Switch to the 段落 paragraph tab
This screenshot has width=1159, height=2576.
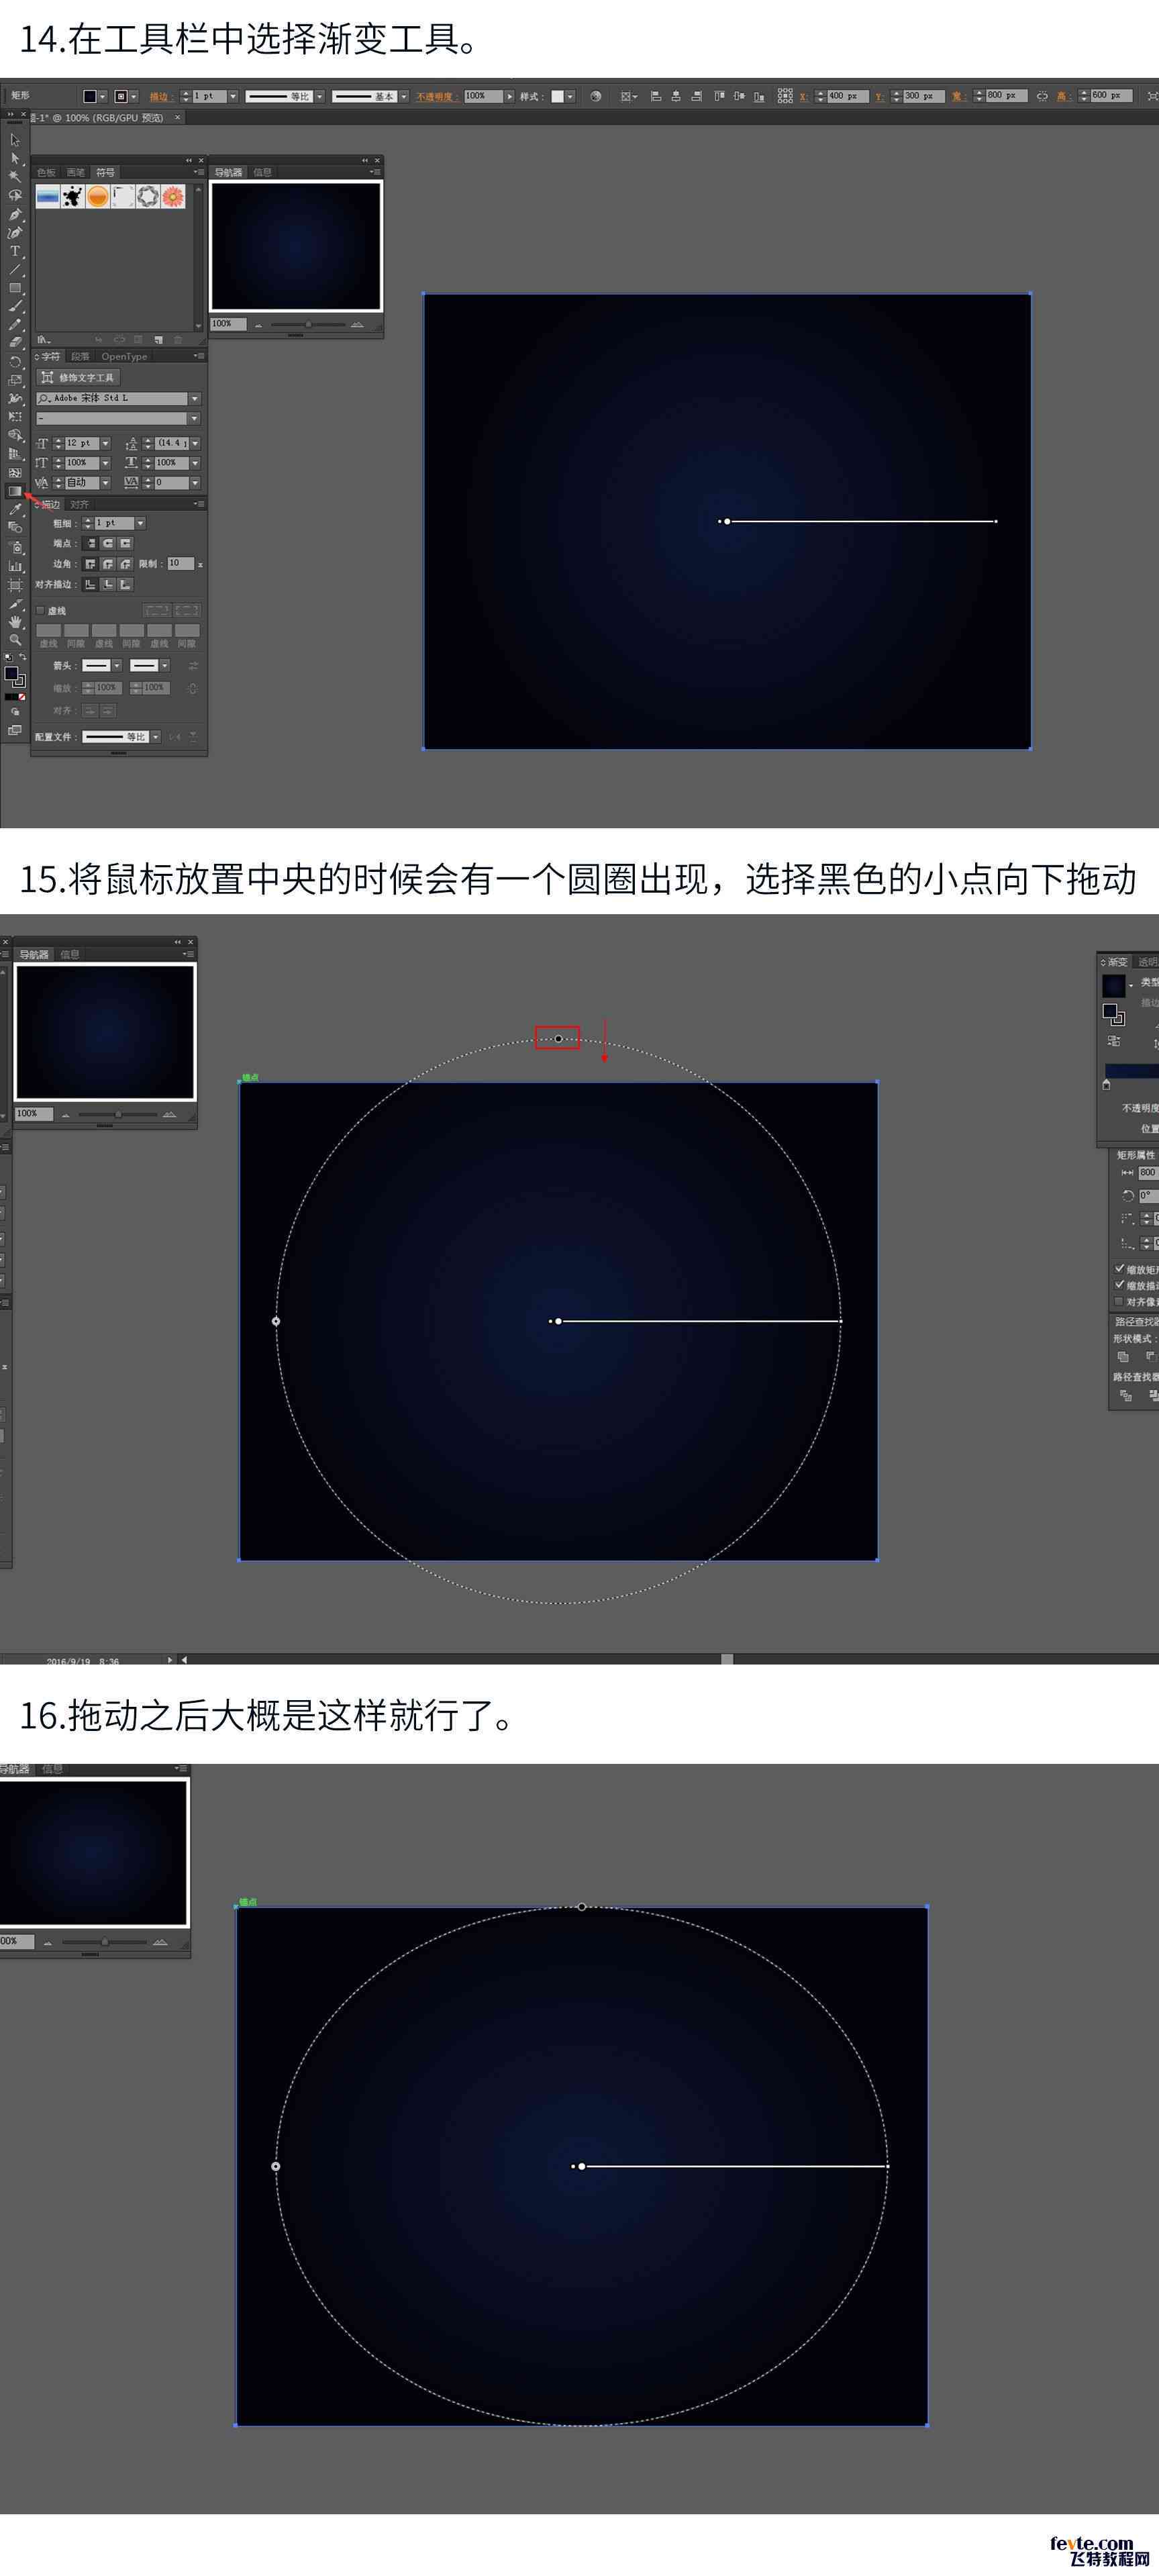tap(80, 356)
